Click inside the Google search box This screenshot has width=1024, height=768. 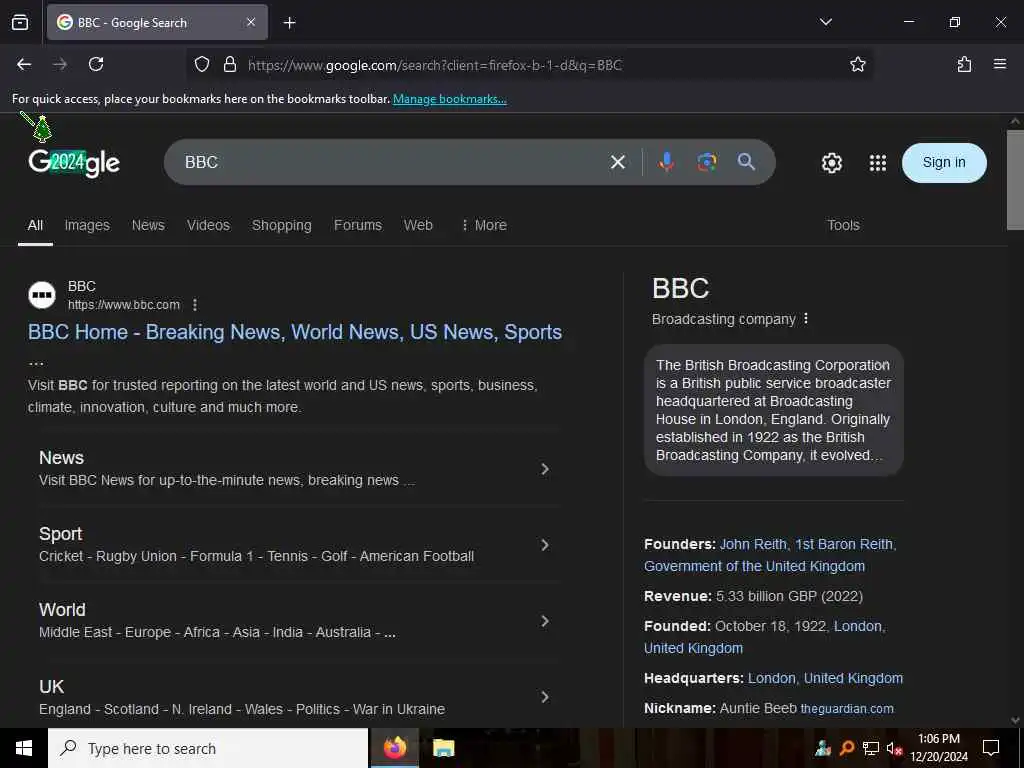click(392, 162)
